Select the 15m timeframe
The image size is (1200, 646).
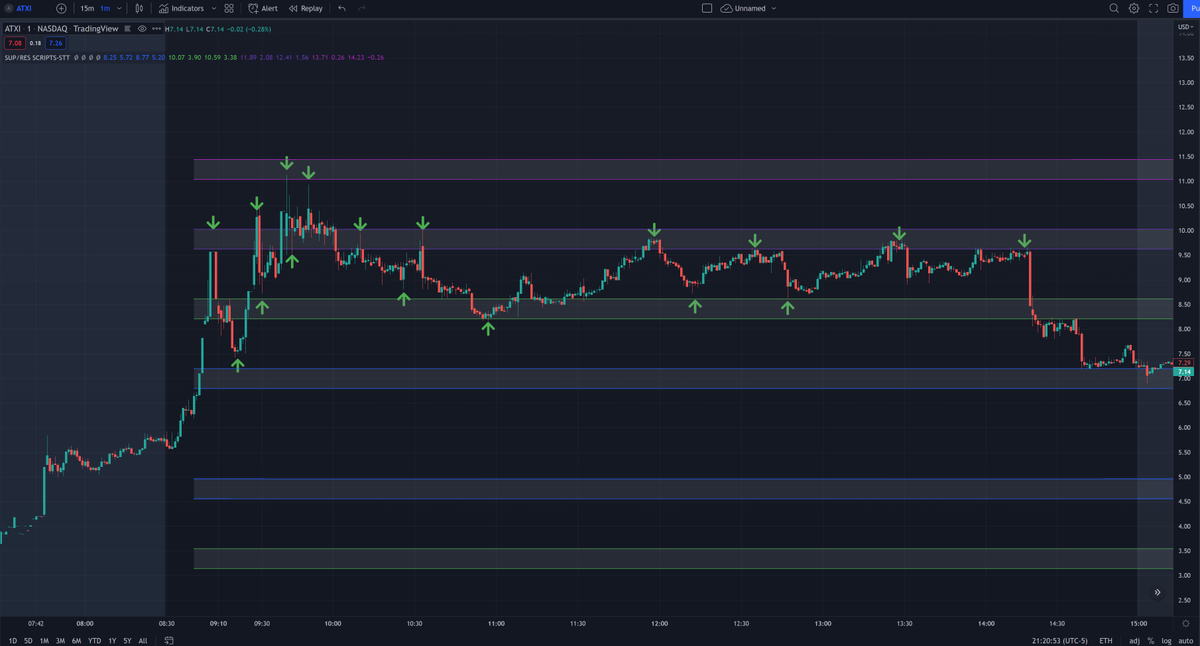pos(87,8)
